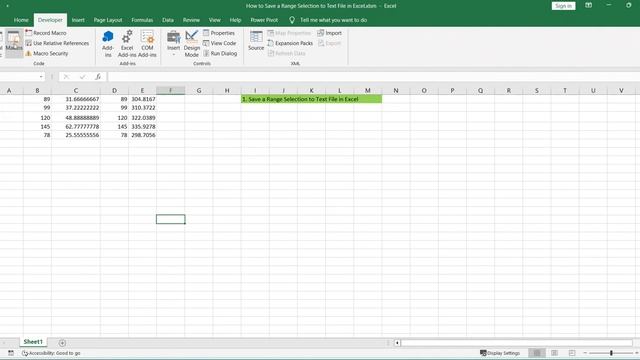This screenshot has height=360, width=640.
Task: Switch to Page Layout view
Action: pyautogui.click(x=554, y=353)
